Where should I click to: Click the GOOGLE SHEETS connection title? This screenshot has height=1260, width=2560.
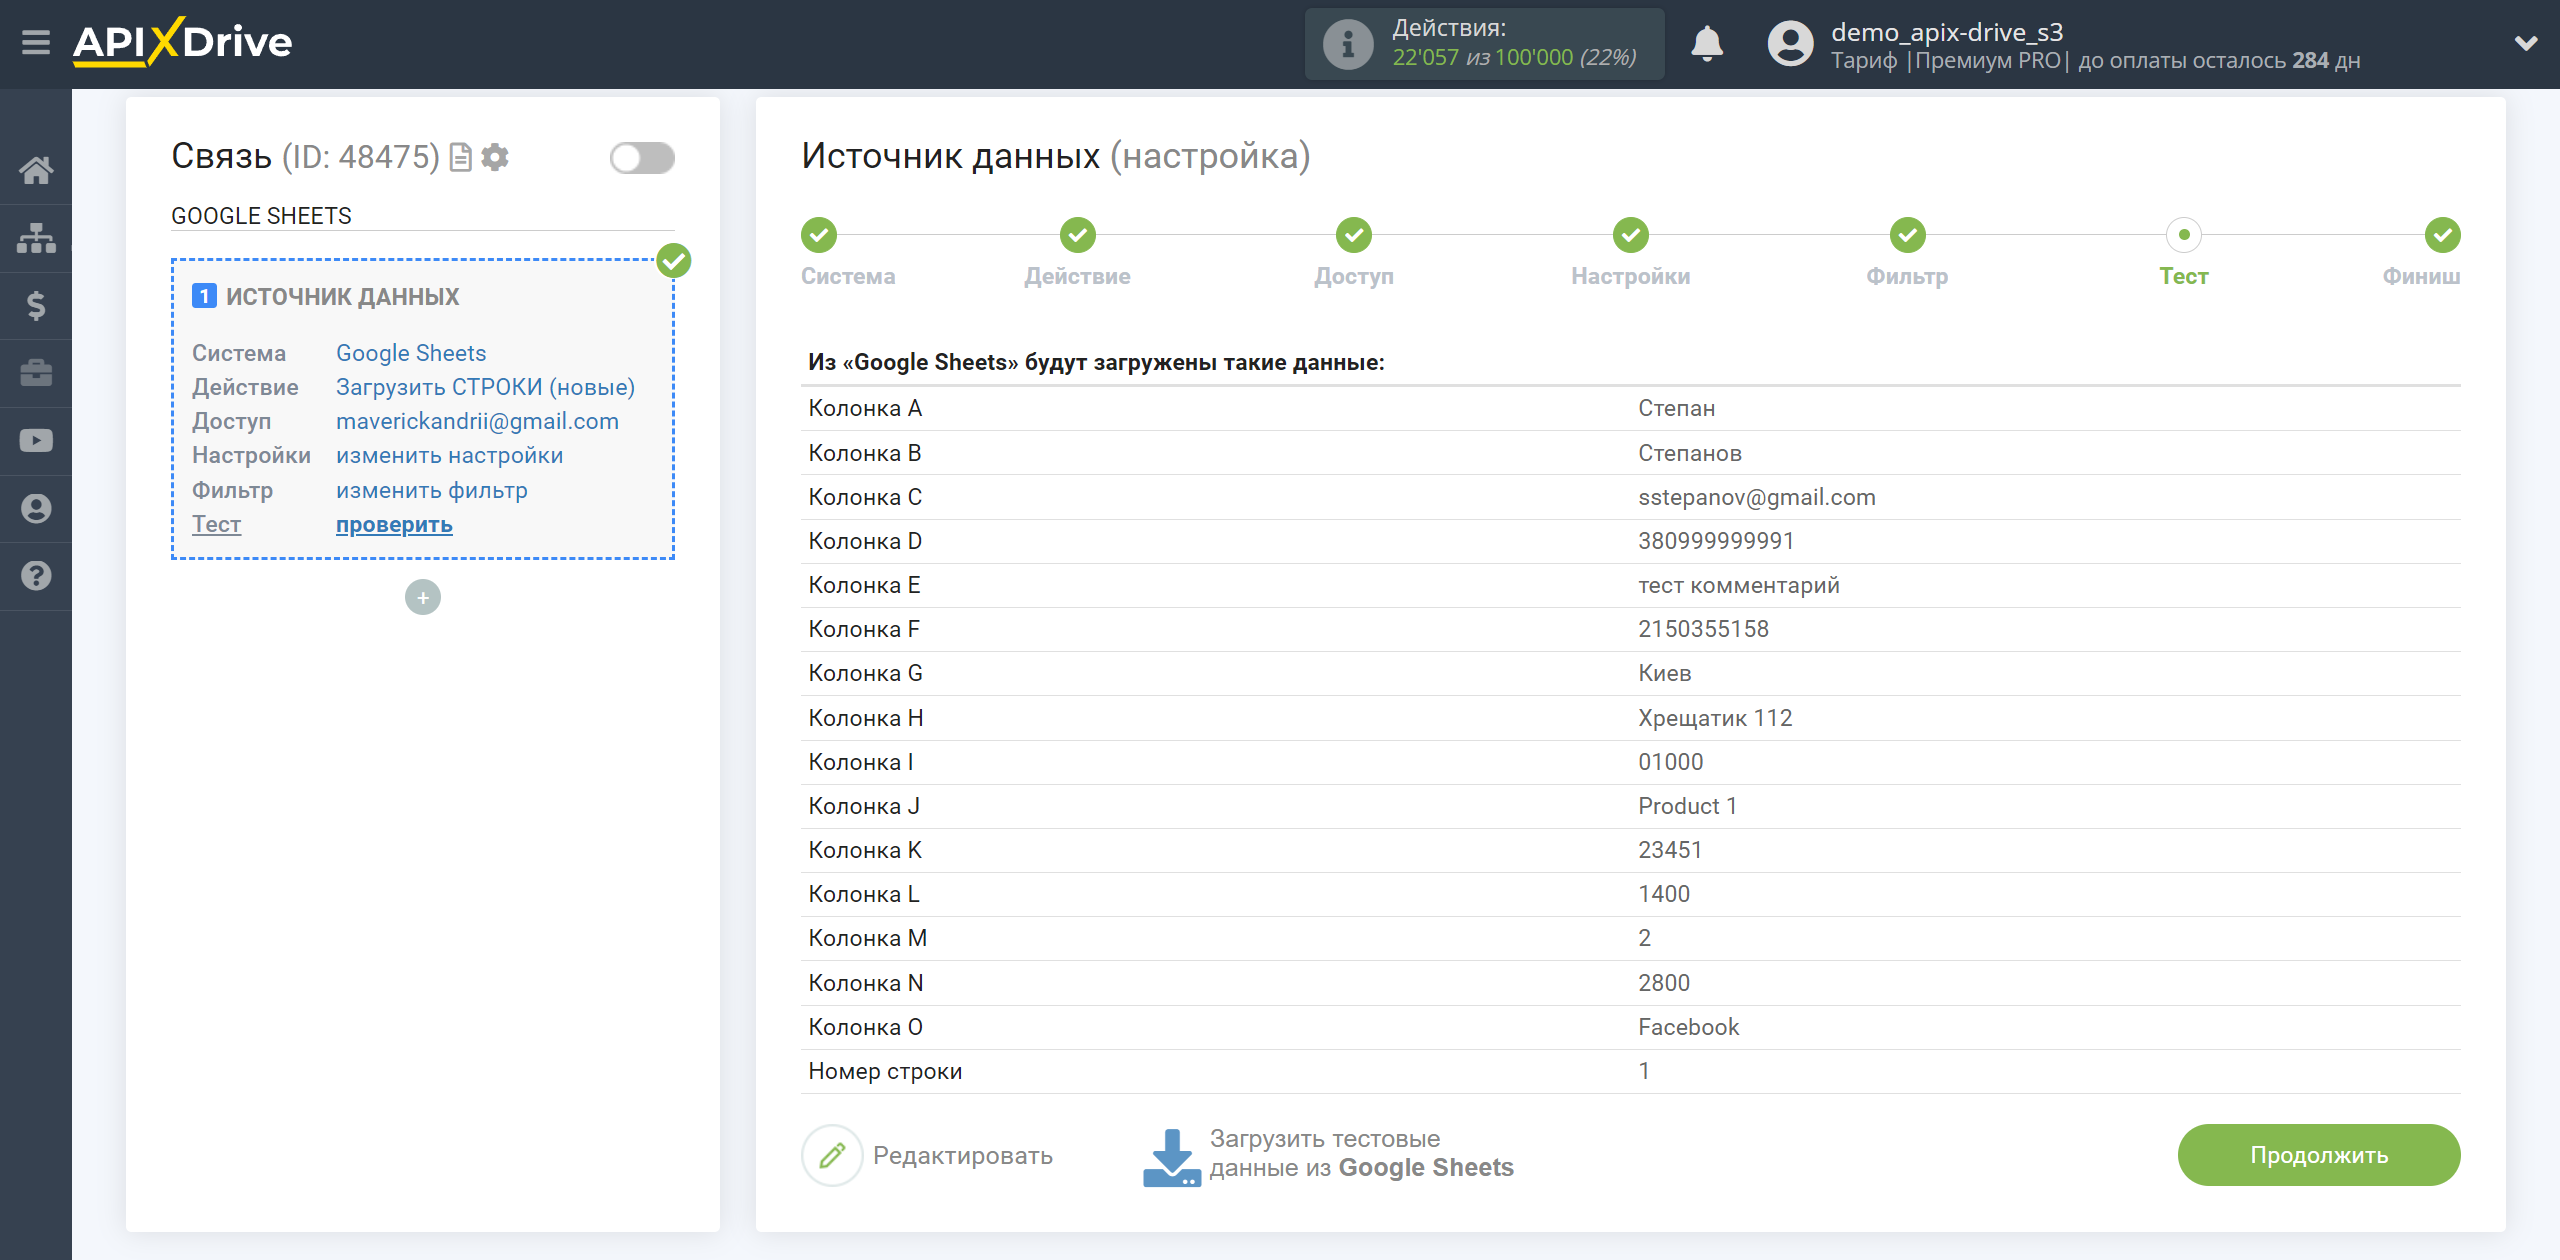point(261,216)
